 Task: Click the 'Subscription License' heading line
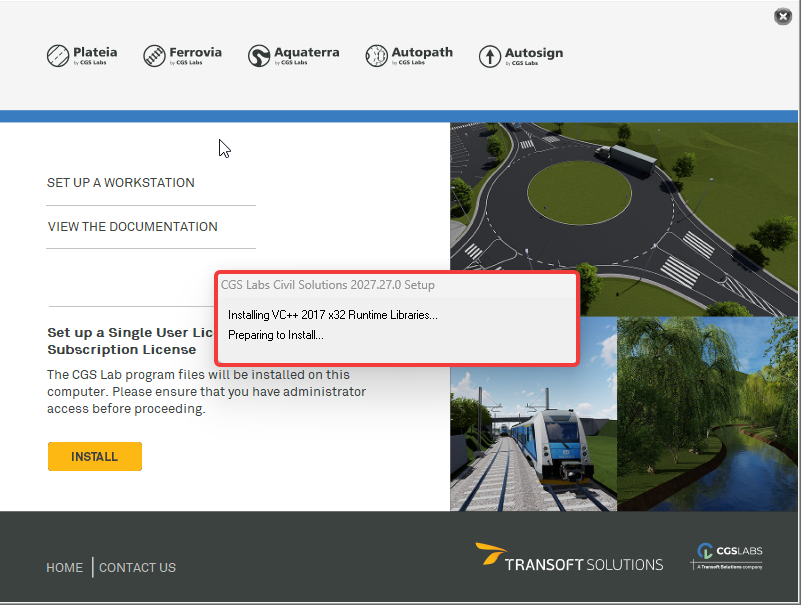[122, 350]
